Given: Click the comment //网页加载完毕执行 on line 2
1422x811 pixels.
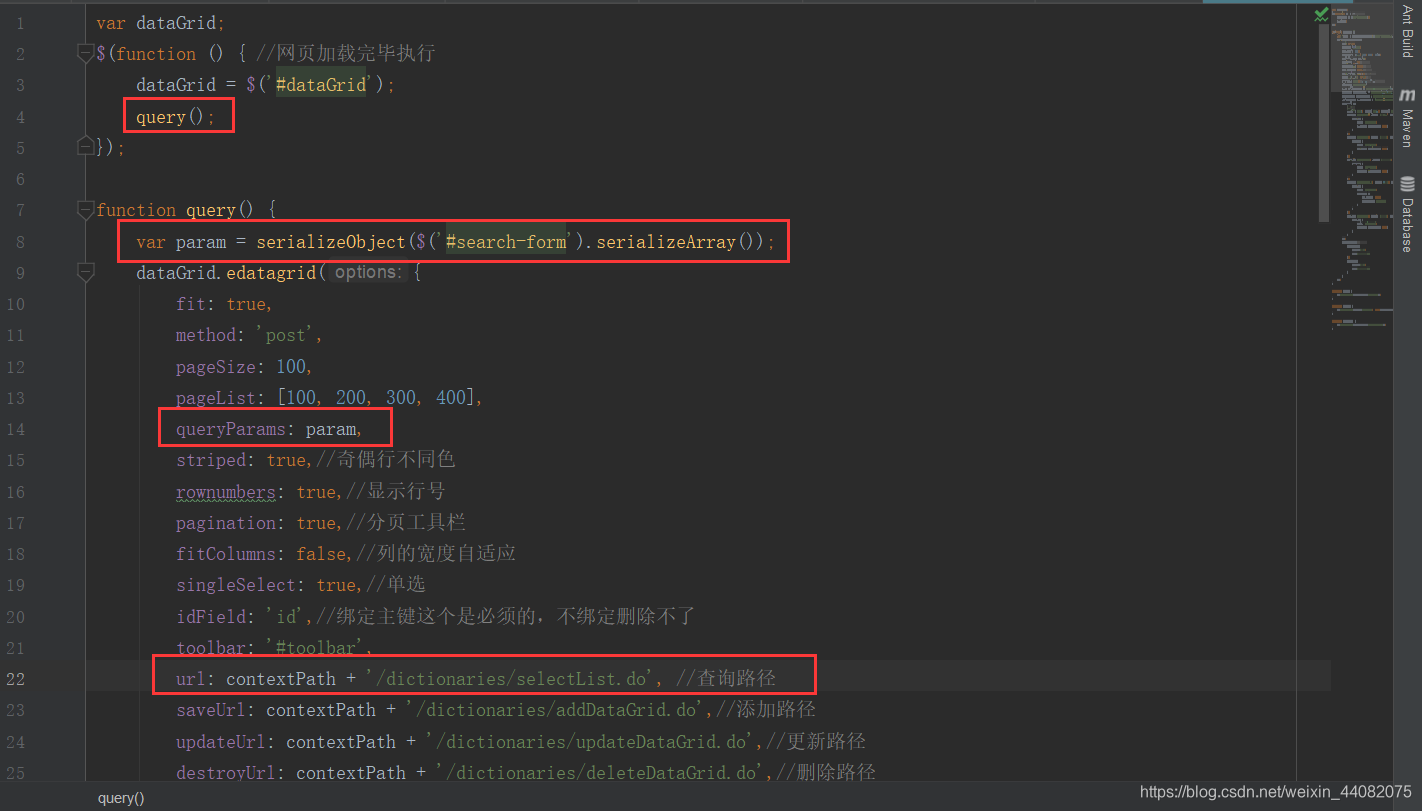Looking at the screenshot, I should (346, 54).
